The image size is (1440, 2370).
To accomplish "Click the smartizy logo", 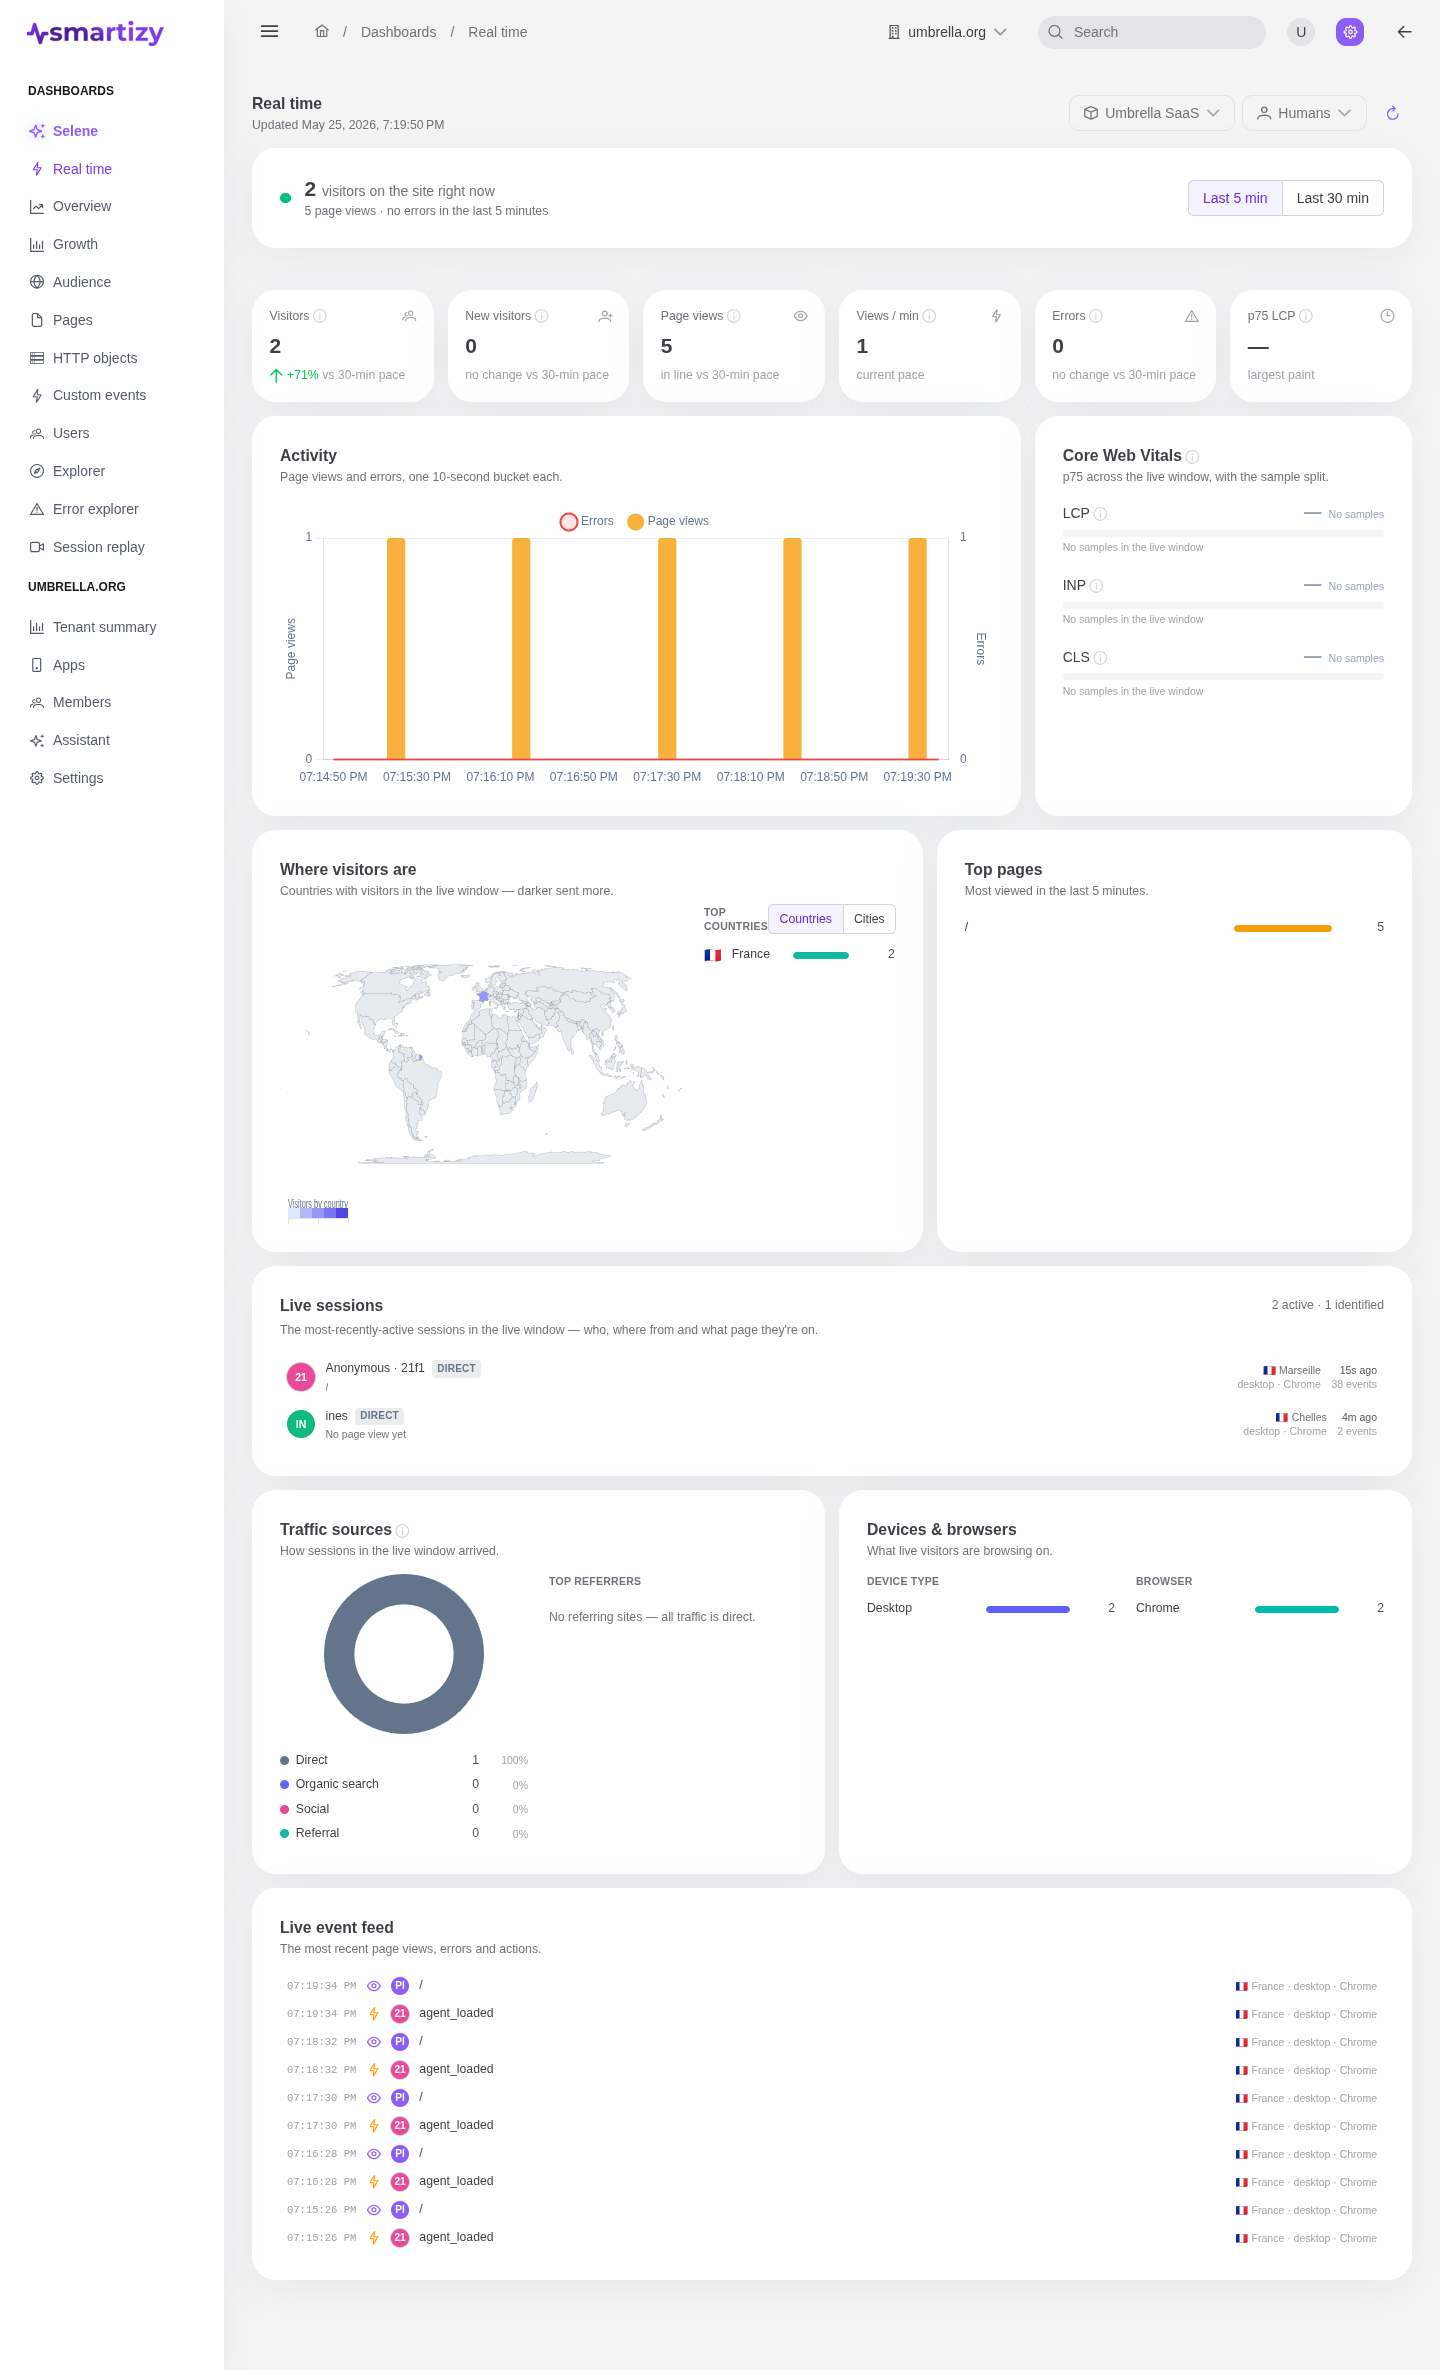I will tap(95, 33).
